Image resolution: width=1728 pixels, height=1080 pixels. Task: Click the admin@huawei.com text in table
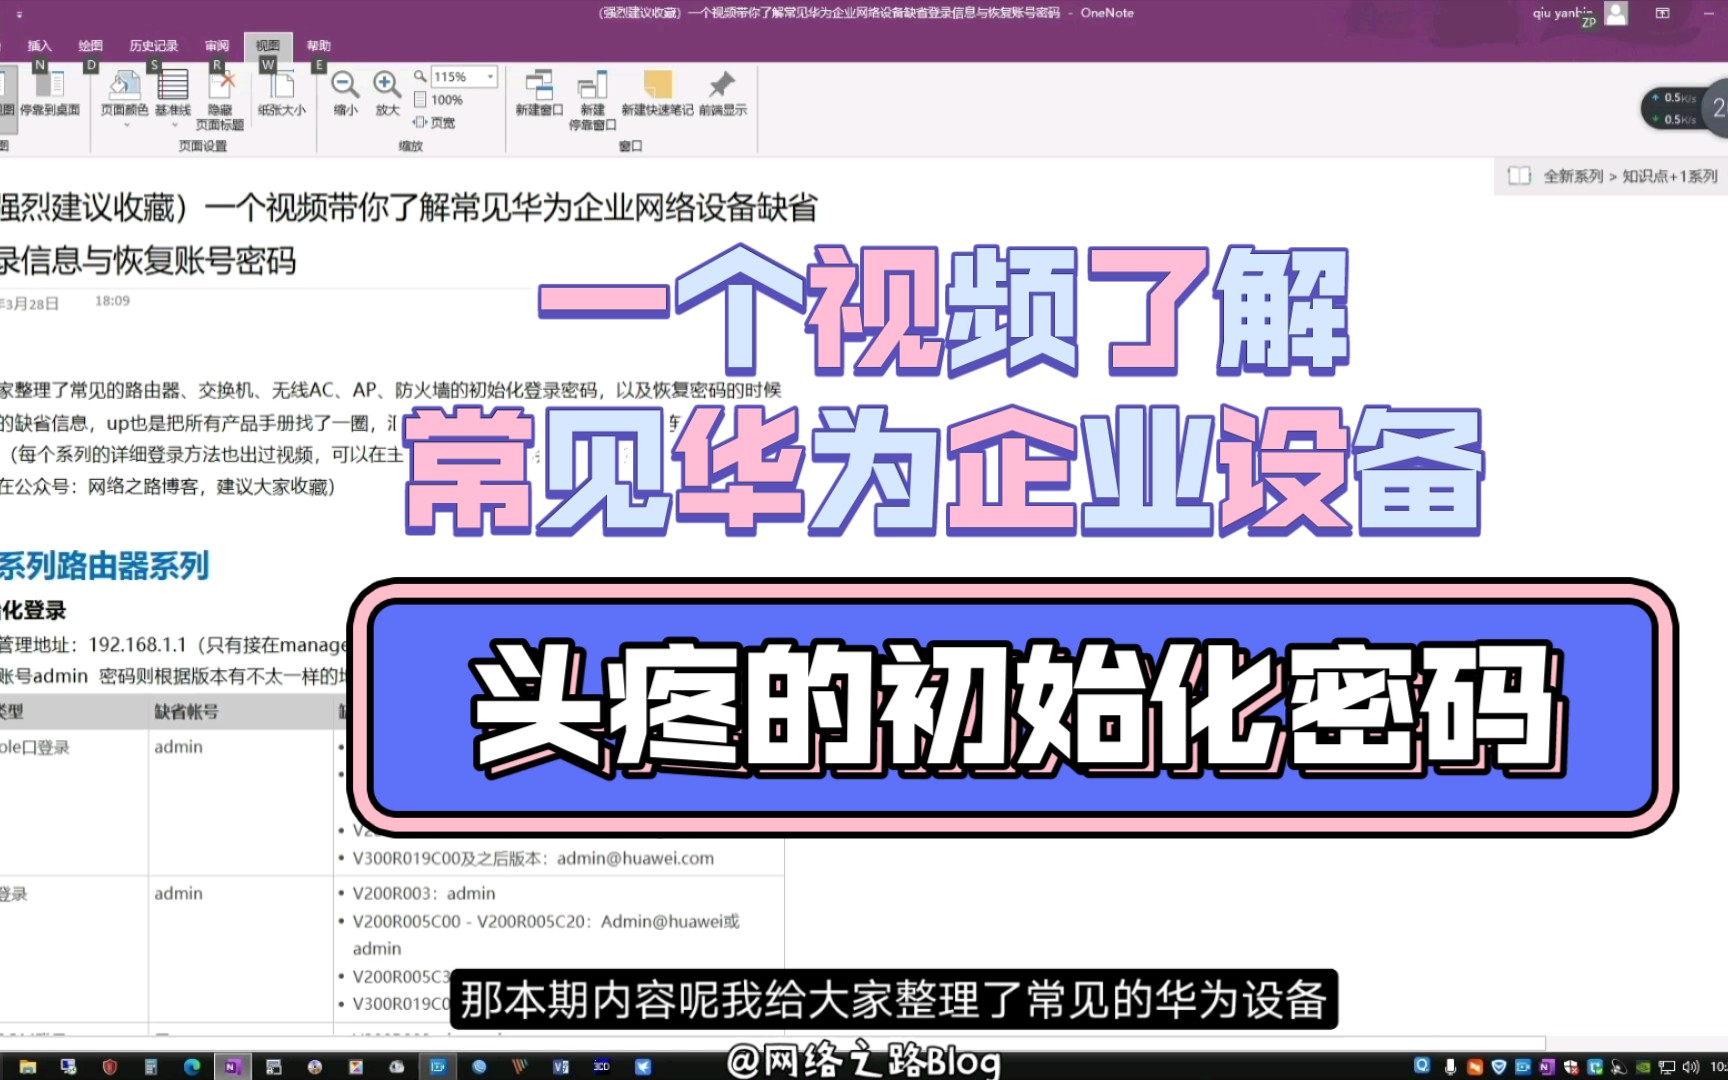[x=635, y=858]
